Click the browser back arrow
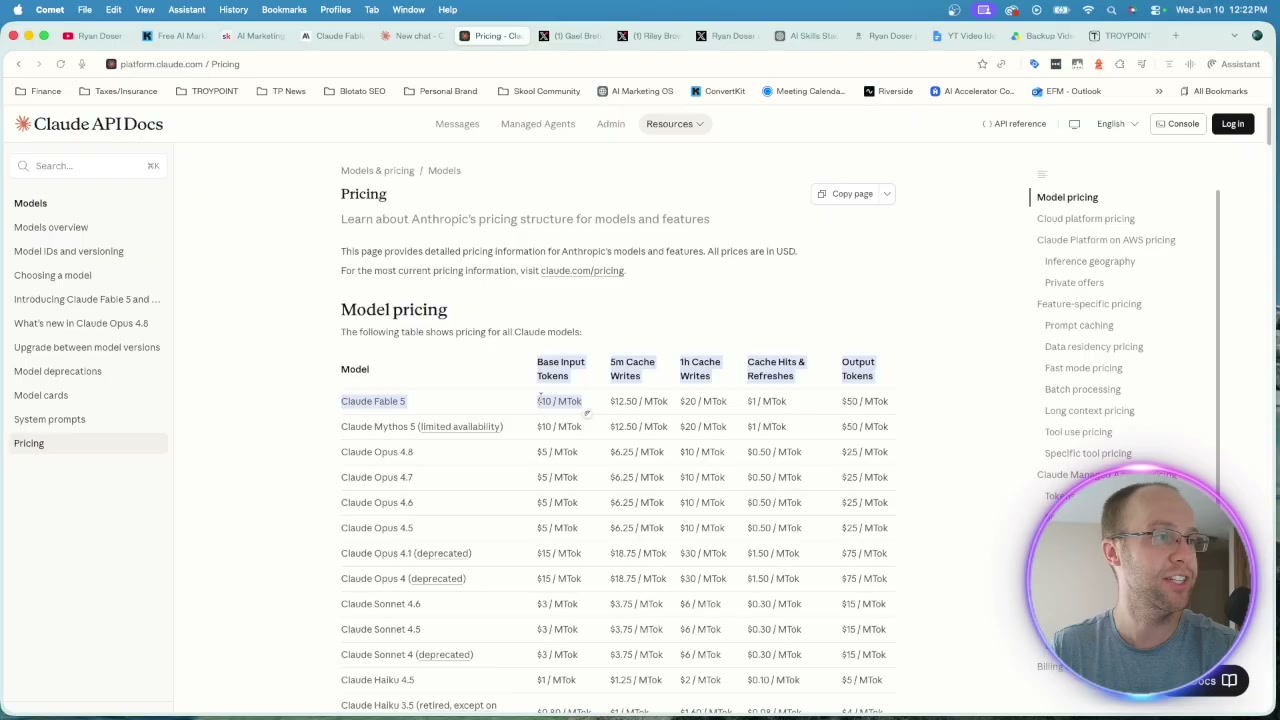 click(18, 64)
